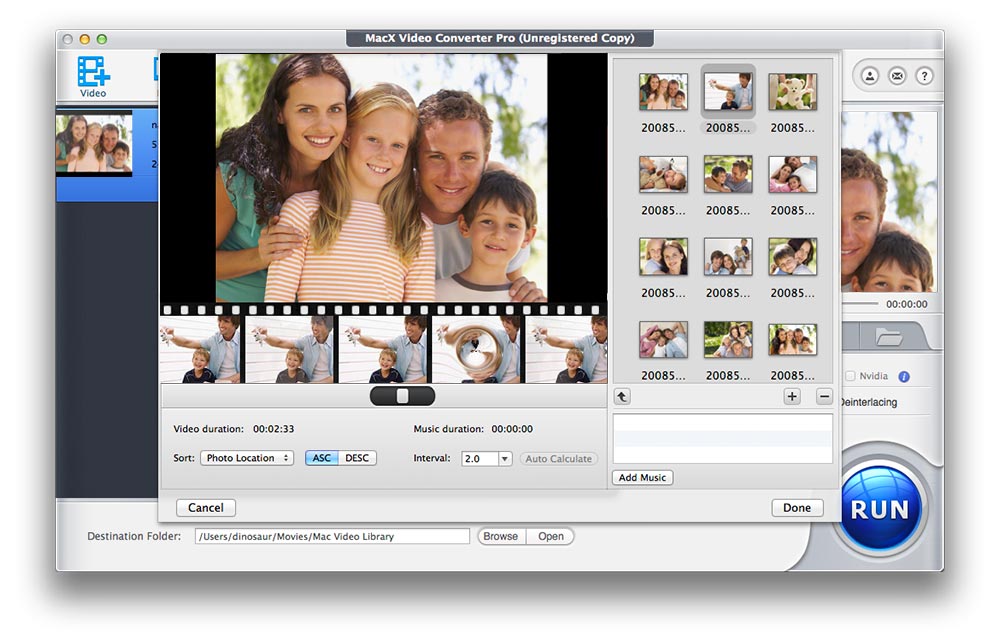Click the blue info icon beside Nvidia
This screenshot has height=639, width=1000.
pos(904,377)
